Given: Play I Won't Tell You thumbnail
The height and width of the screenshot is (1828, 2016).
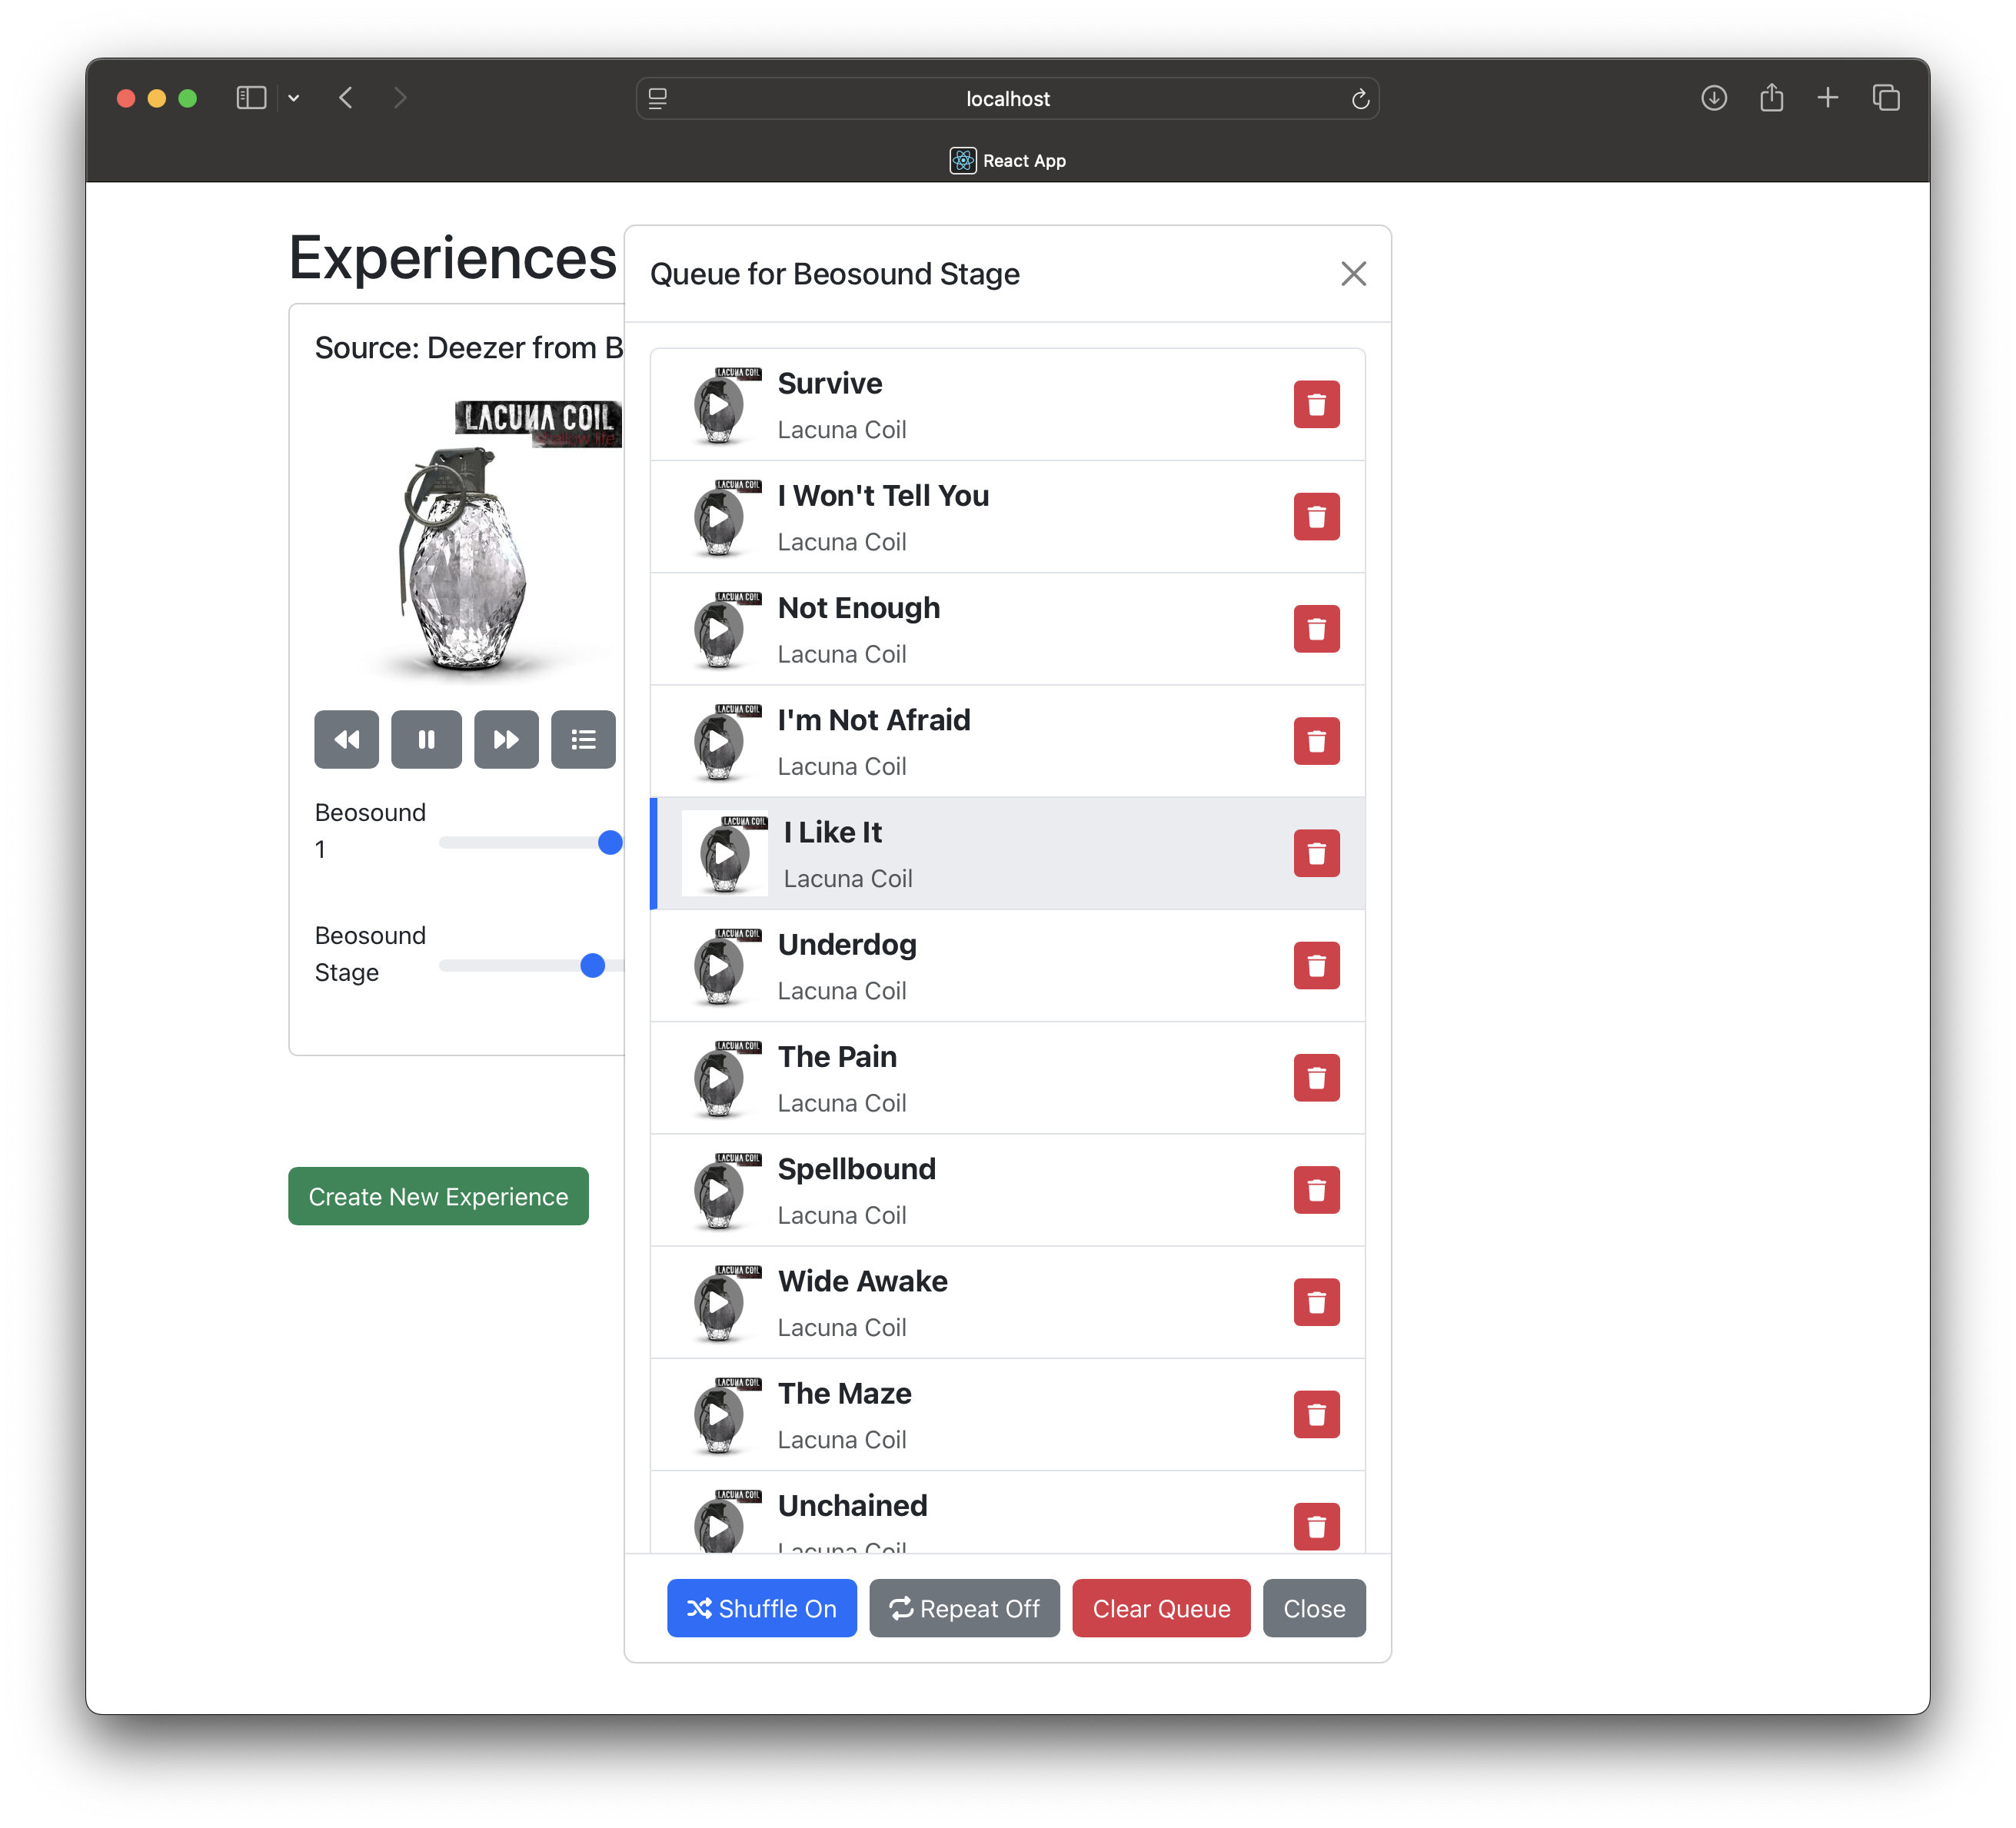Looking at the screenshot, I should coord(719,517).
